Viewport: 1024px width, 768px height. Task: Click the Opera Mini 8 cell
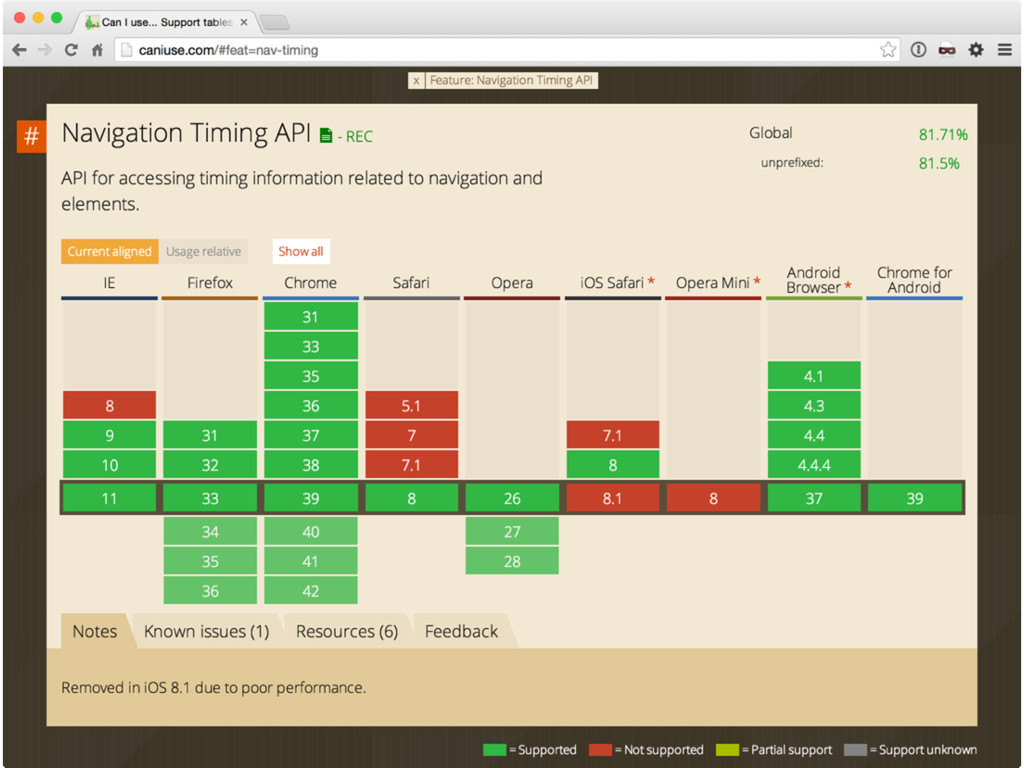pyautogui.click(x=713, y=498)
